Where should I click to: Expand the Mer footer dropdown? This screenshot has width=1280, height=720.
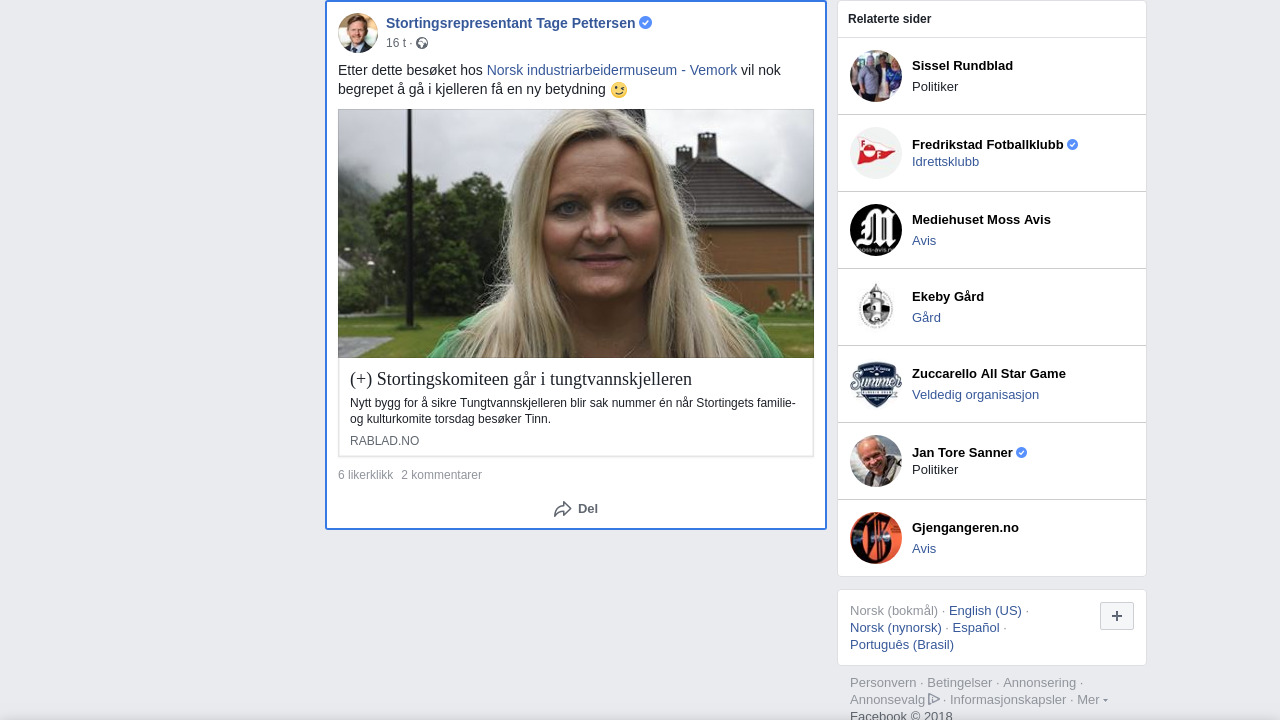(x=1092, y=700)
